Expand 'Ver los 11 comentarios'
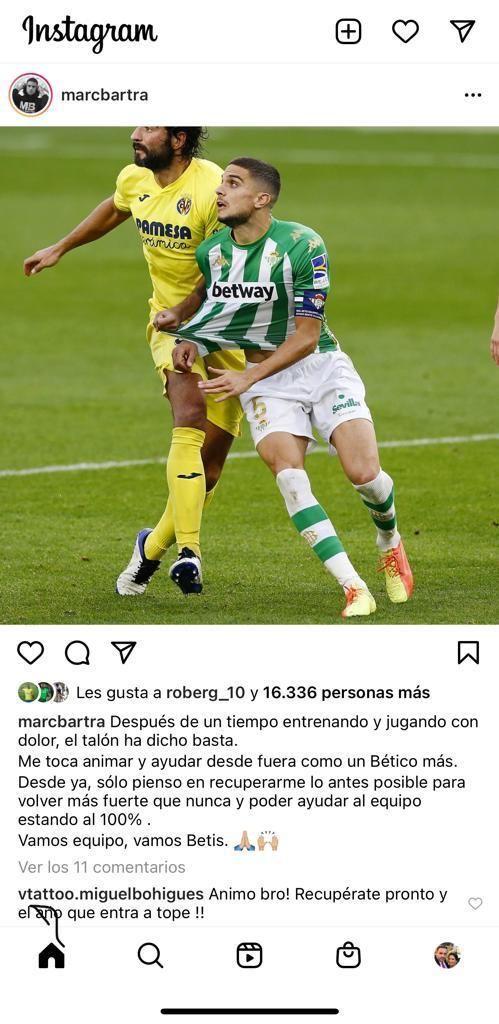Screen dimensions: 499x1024 [x=102, y=867]
